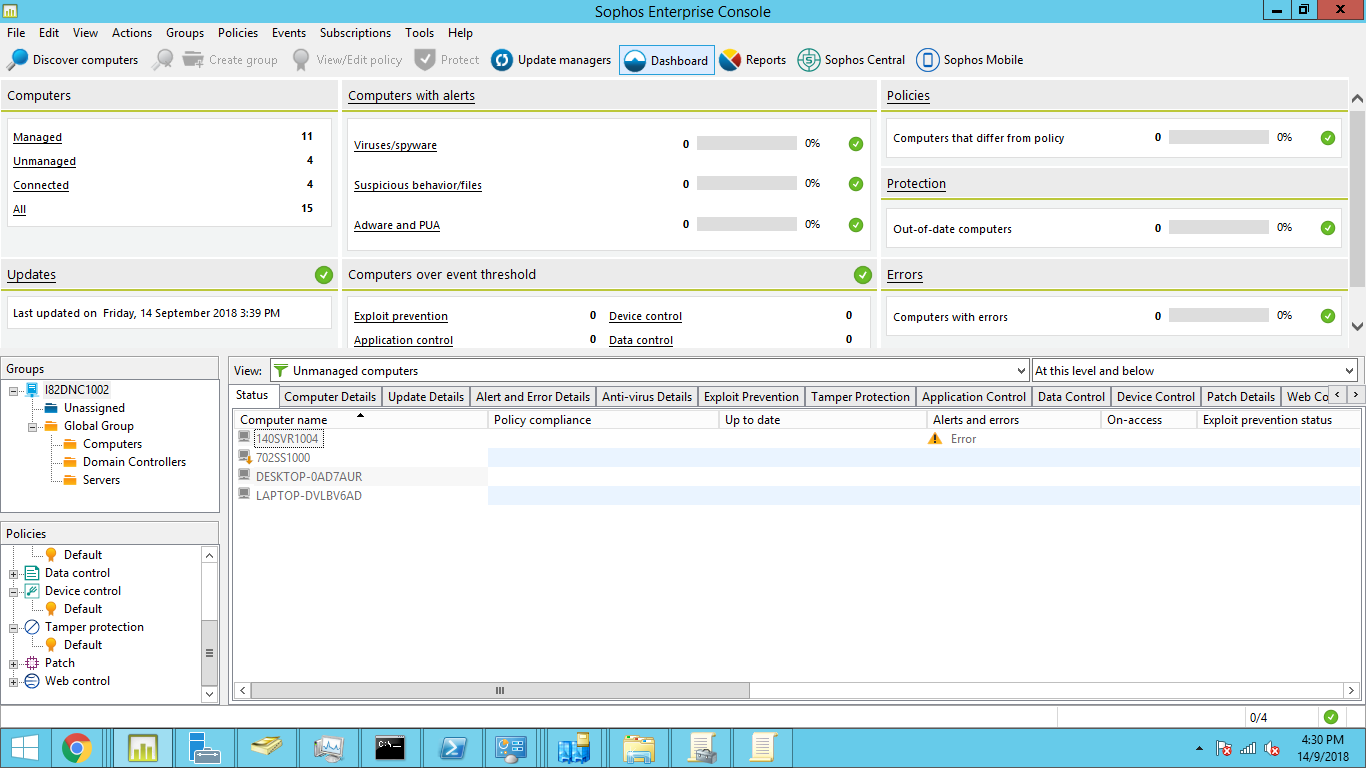Collapse the I82DNC1002 root node

(14, 390)
